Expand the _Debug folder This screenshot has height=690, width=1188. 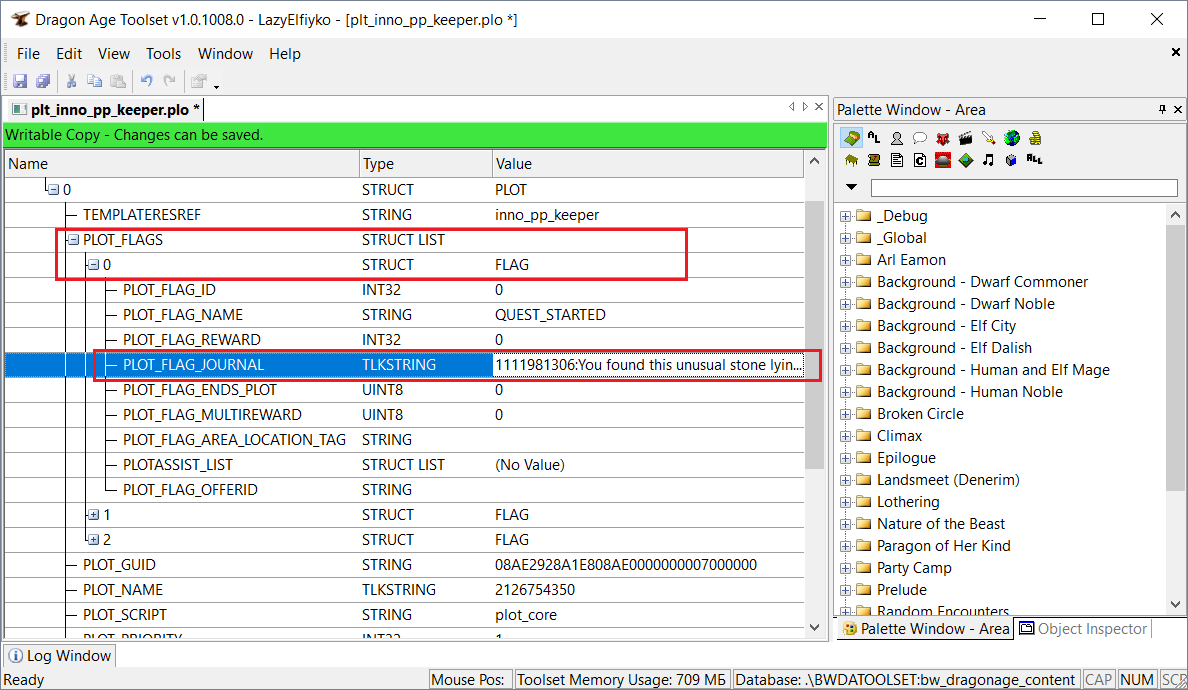(x=846, y=217)
